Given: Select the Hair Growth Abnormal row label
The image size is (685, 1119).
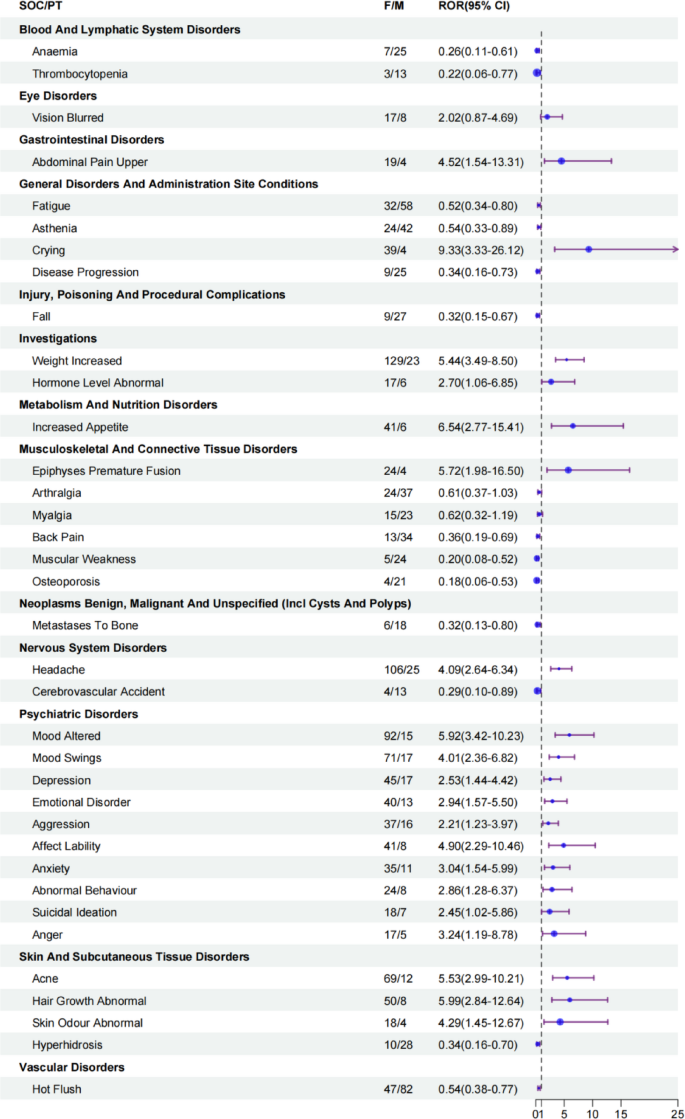Looking at the screenshot, I should pos(89,1001).
